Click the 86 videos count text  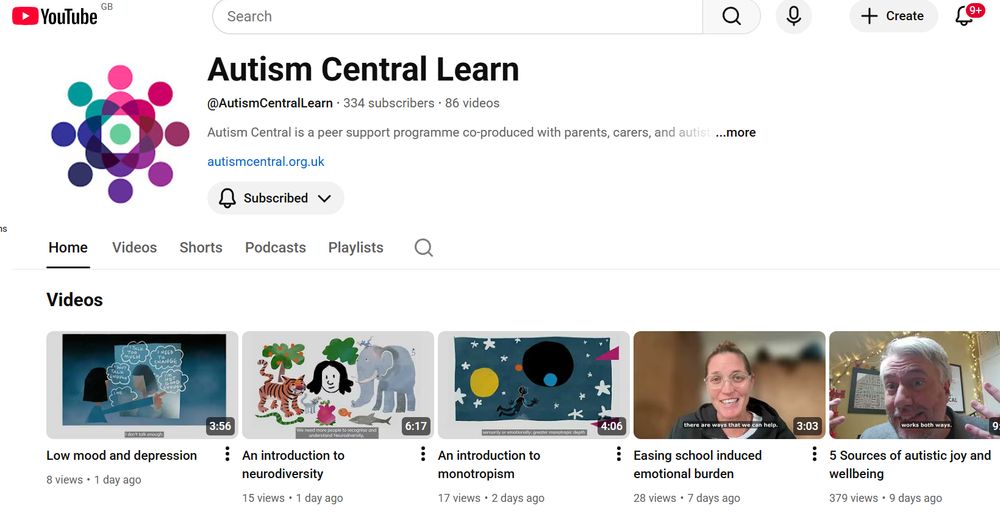[472, 103]
